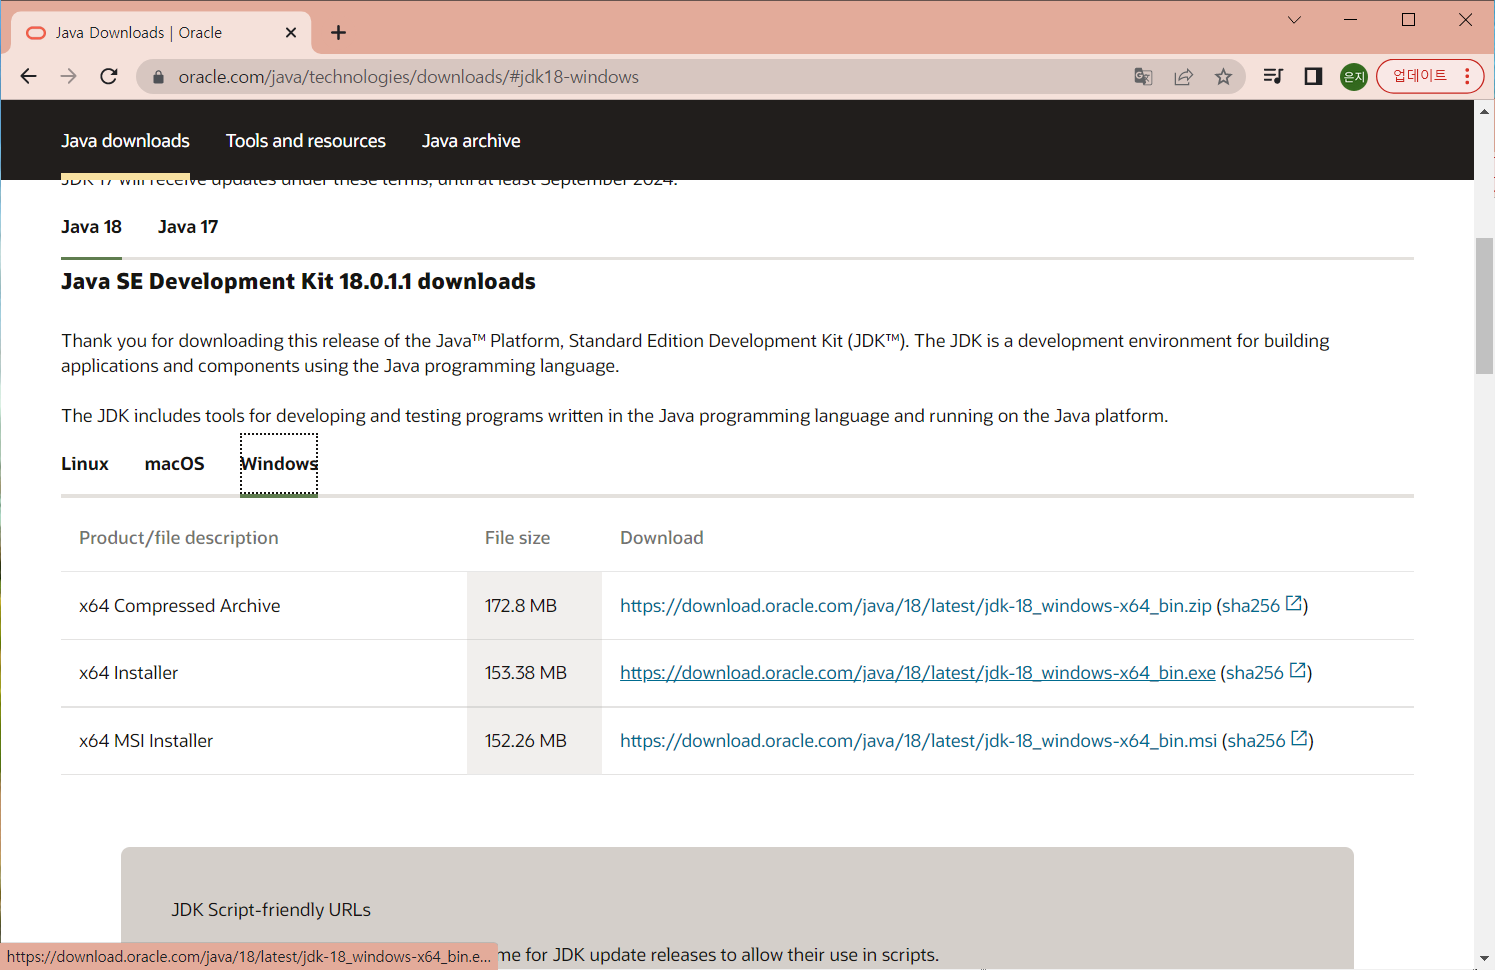Click the '172.8 MB' file size
The width and height of the screenshot is (1495, 970).
click(x=521, y=606)
